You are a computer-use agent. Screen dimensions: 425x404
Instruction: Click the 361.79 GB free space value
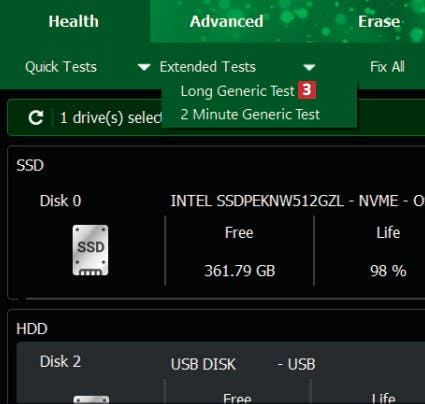(x=240, y=271)
